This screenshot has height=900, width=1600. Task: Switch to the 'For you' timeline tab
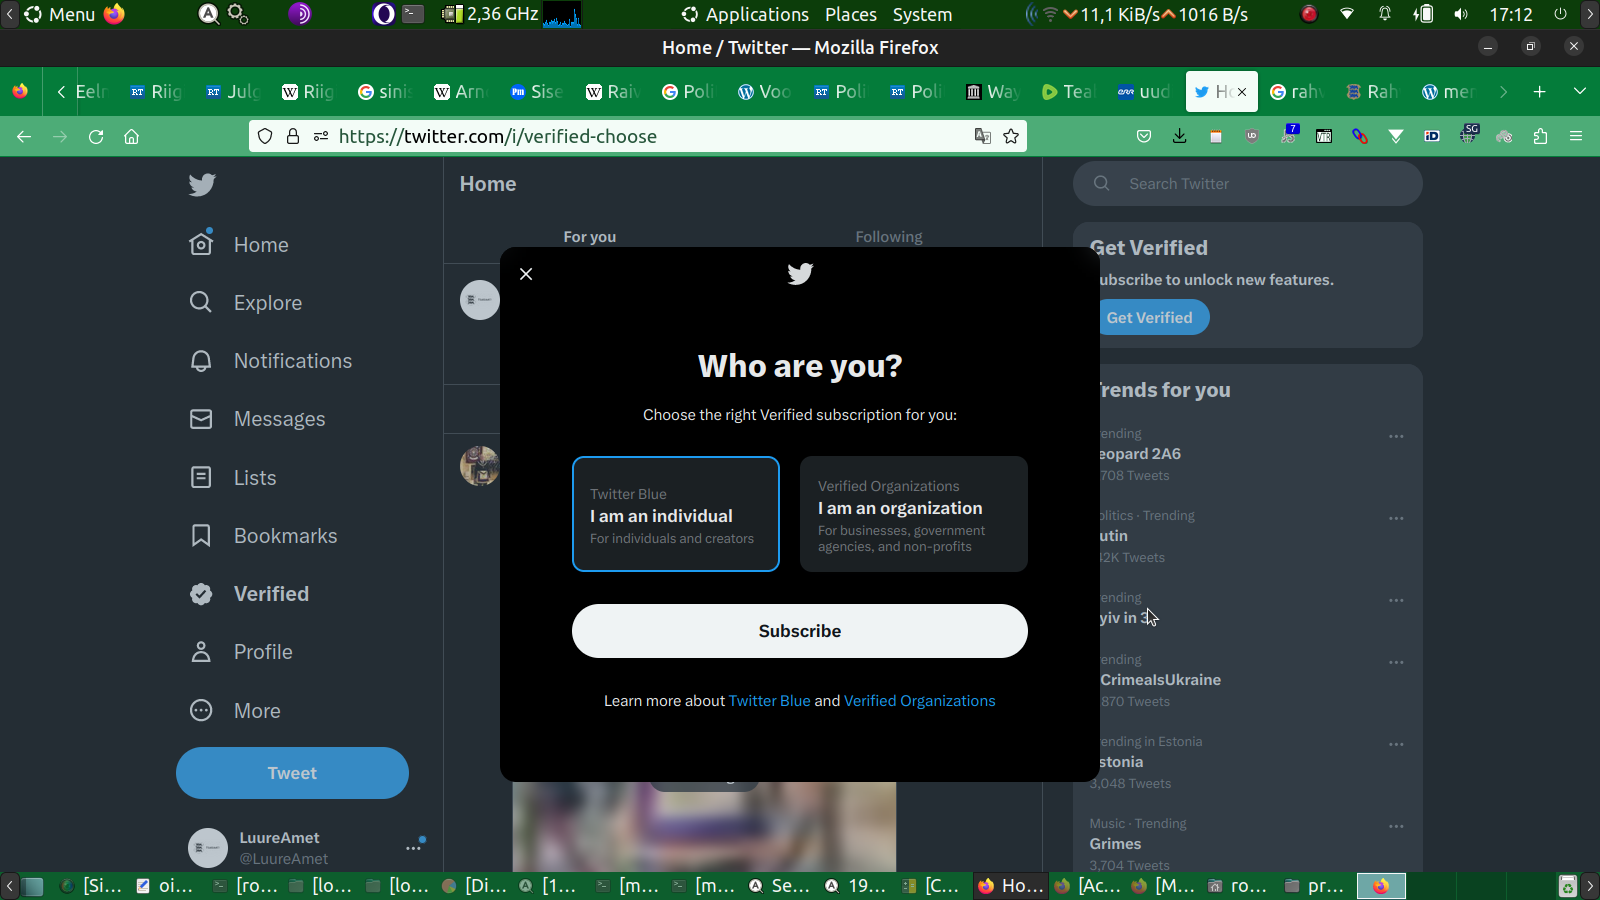(x=590, y=237)
